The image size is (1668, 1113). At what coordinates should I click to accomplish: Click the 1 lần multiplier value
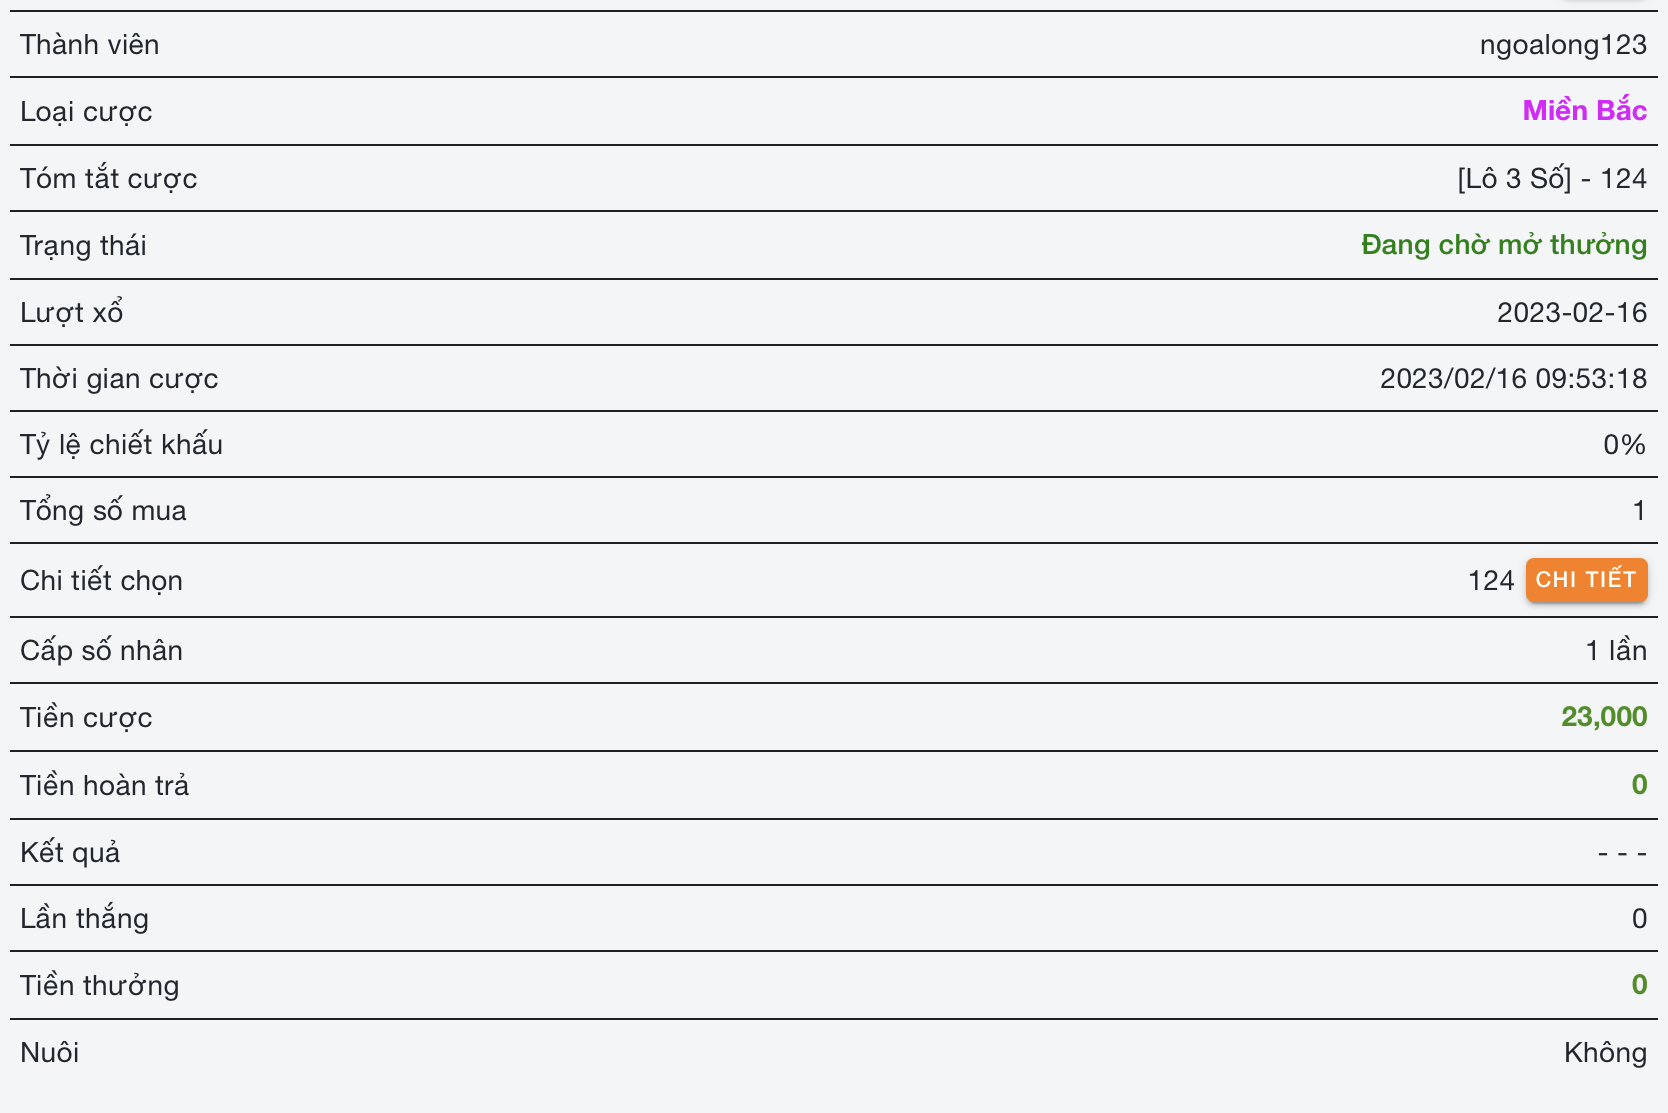[x=1616, y=651]
